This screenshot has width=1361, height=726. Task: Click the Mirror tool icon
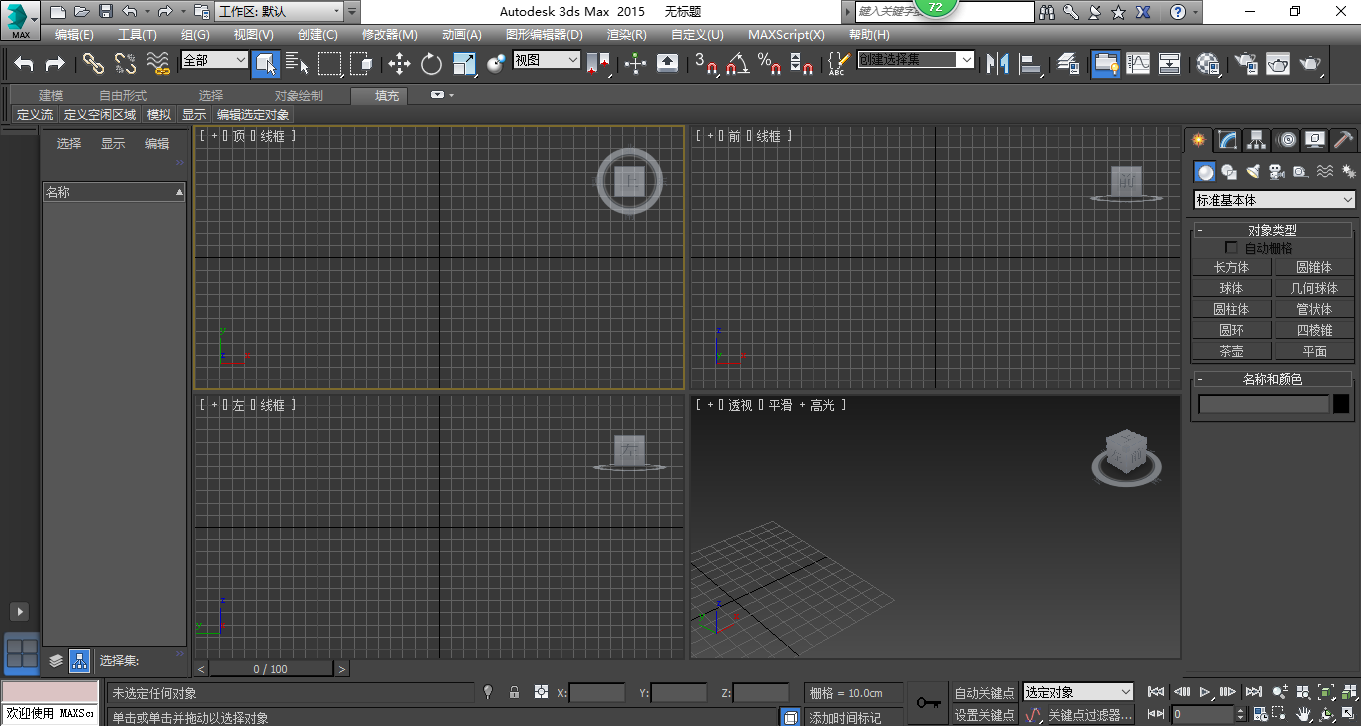pos(997,64)
